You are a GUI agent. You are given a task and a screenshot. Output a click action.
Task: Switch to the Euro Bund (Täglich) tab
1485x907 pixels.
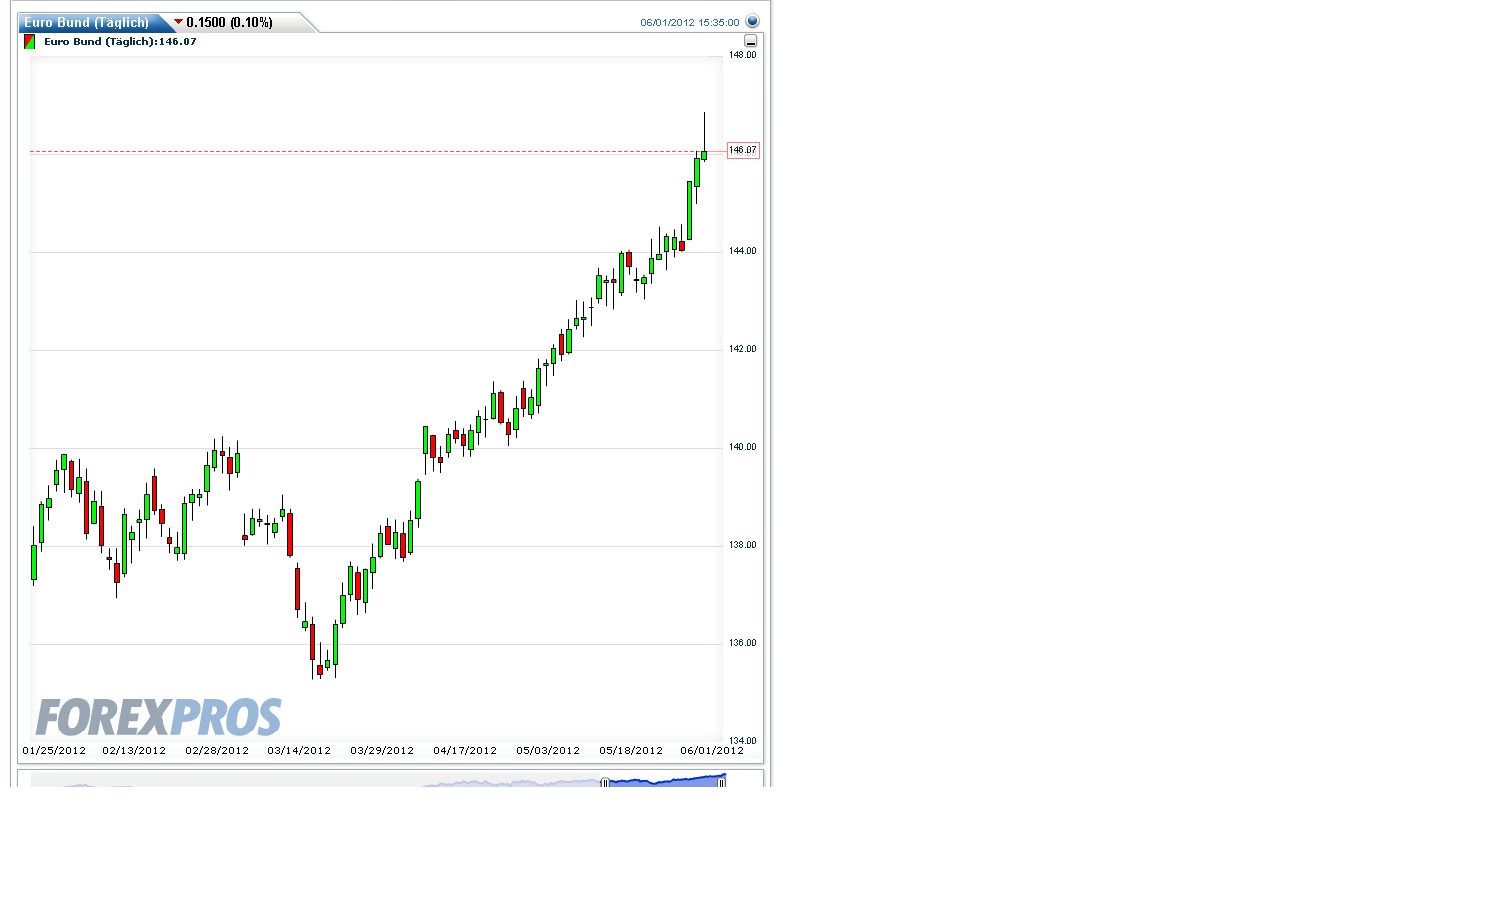pos(88,21)
